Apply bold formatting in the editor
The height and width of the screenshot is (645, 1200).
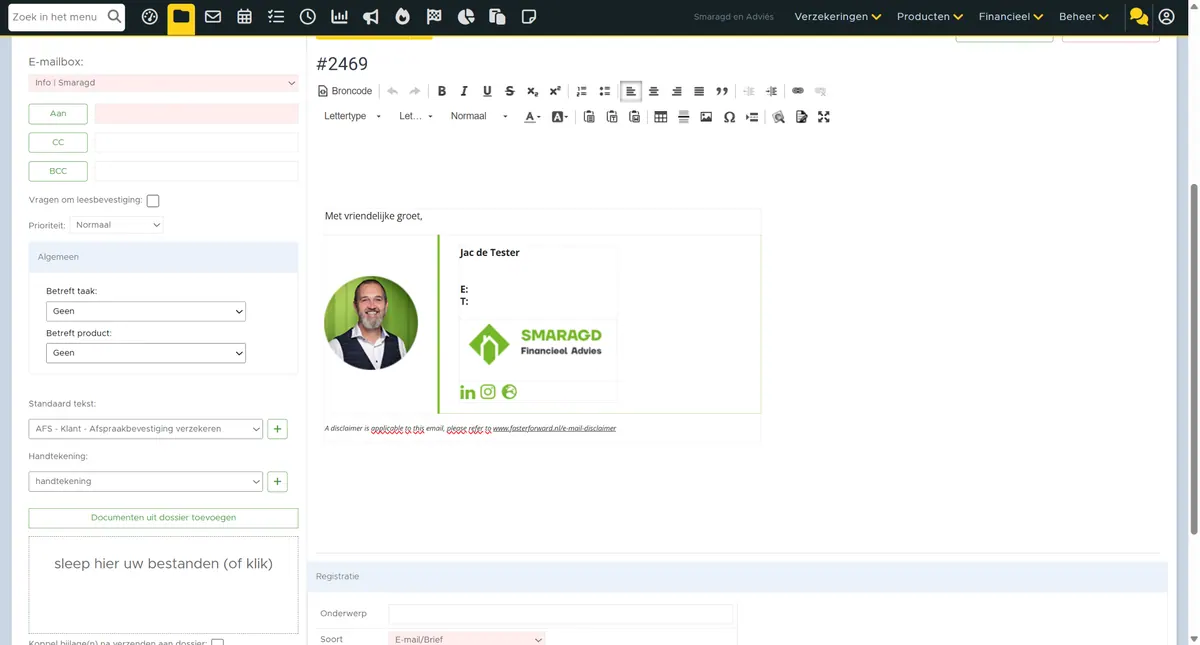pos(441,91)
